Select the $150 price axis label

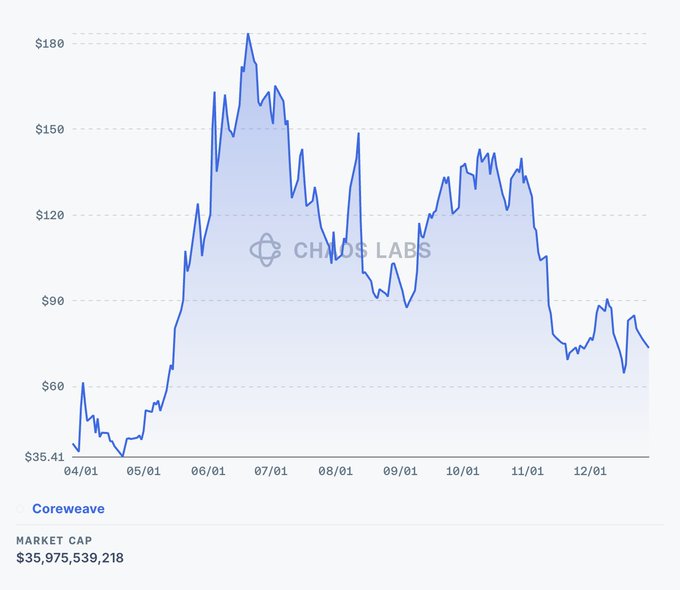pos(50,130)
